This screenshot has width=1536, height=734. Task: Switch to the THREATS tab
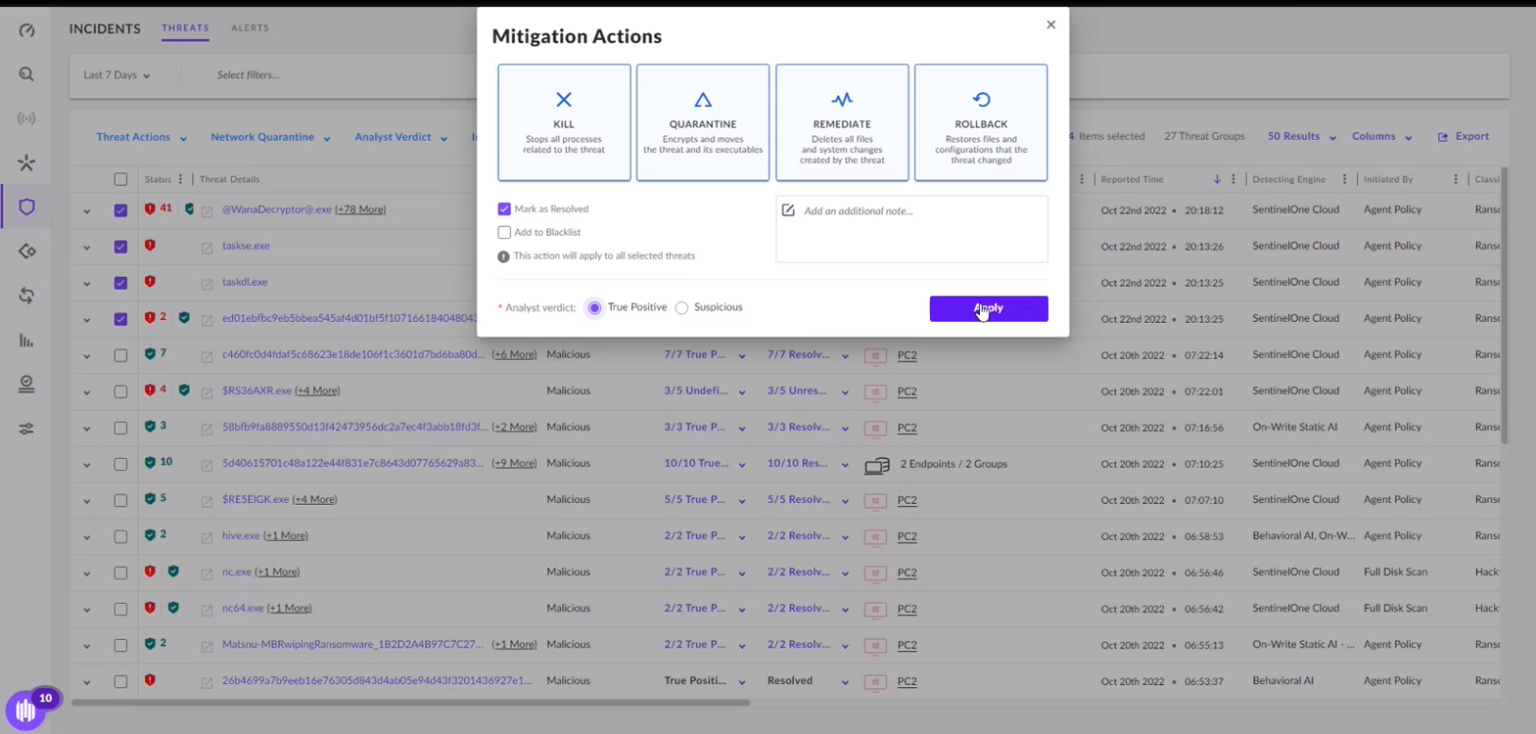185,28
